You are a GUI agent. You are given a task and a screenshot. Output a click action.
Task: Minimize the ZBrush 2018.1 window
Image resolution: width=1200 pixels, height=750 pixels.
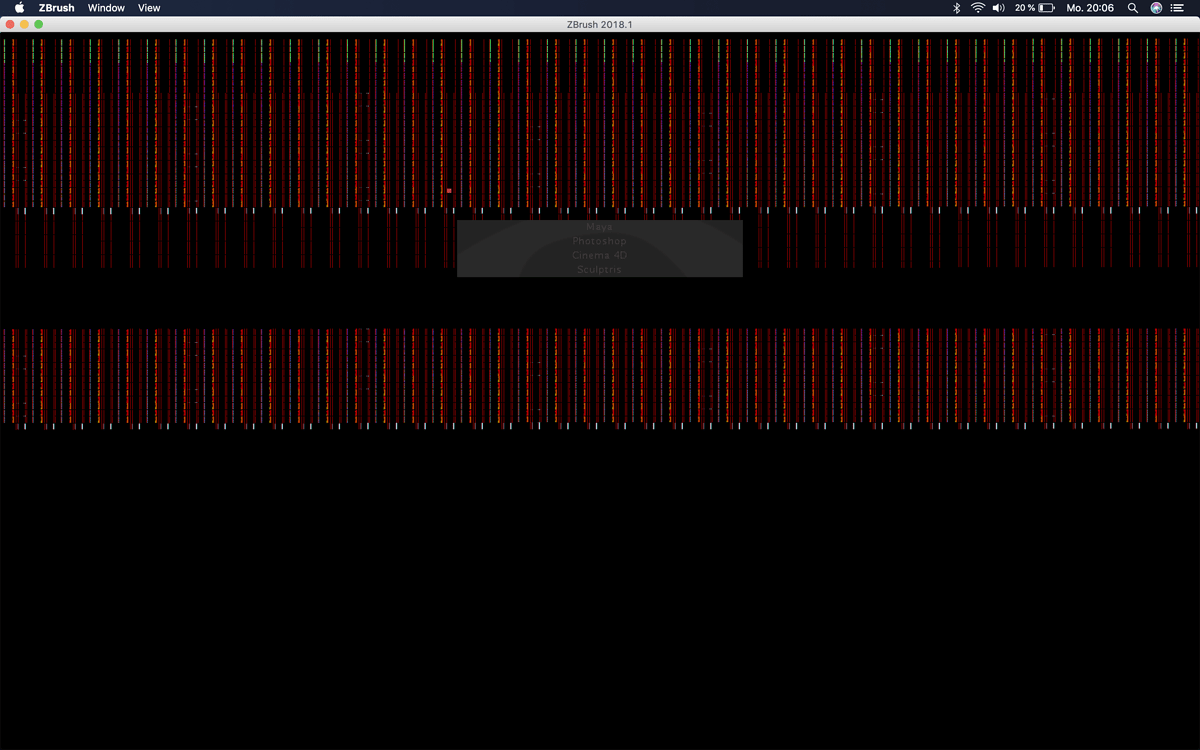point(25,24)
